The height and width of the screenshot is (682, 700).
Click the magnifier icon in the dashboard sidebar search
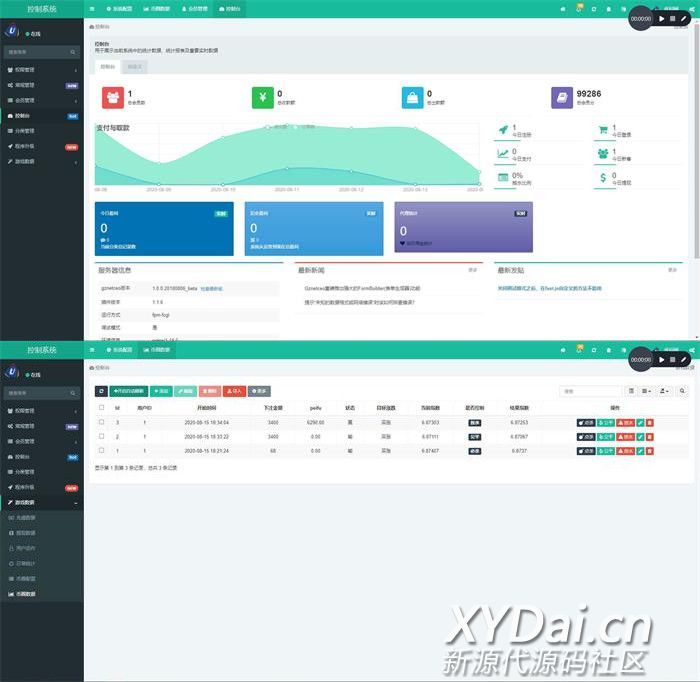[73, 52]
